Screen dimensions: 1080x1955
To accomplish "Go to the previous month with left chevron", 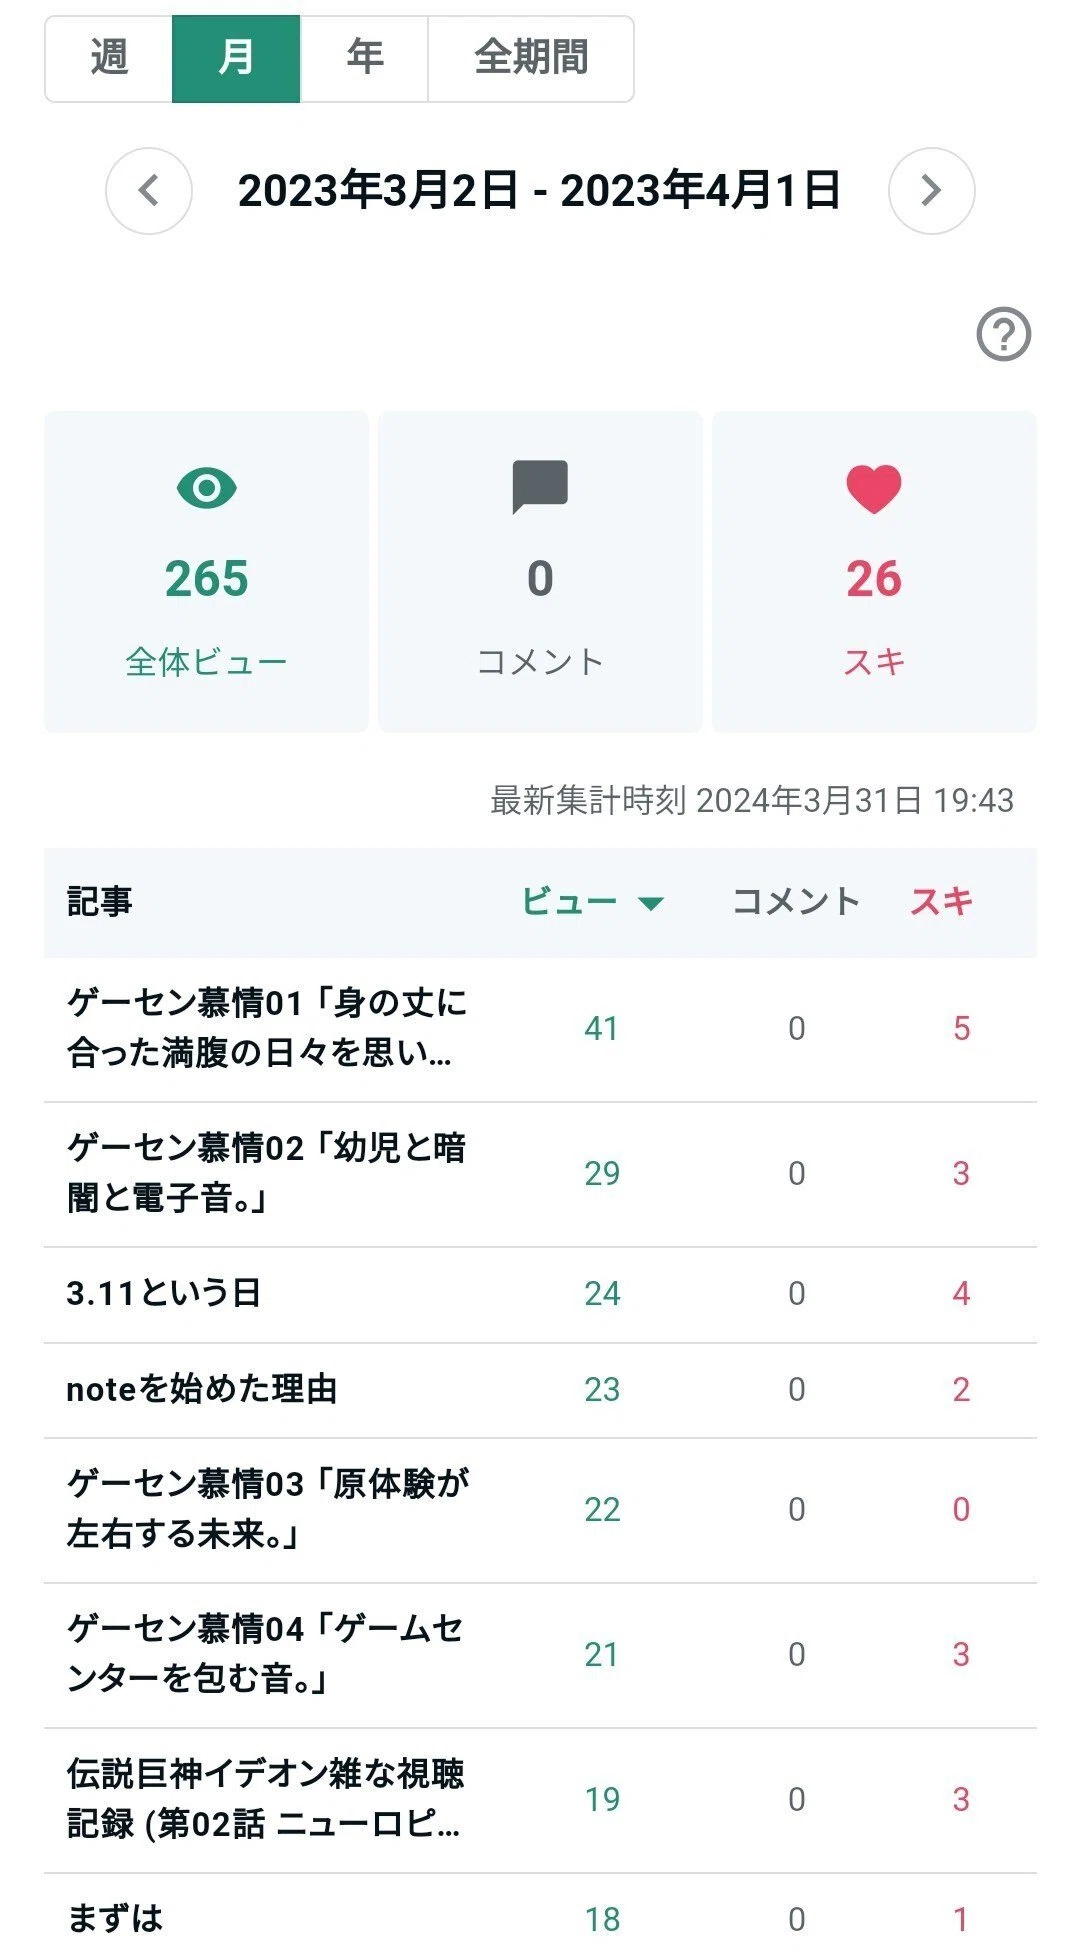I will point(149,191).
